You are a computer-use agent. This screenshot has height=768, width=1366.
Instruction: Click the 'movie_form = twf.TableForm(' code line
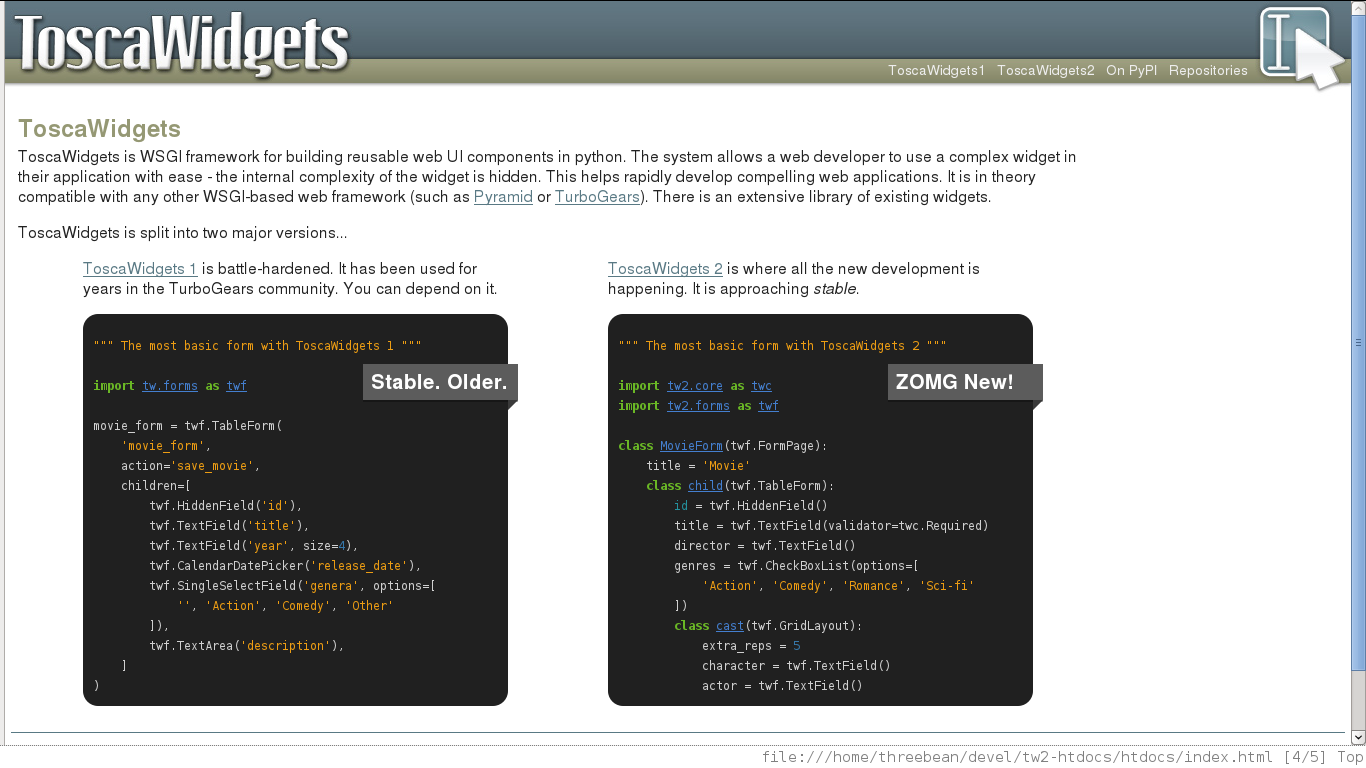pos(188,426)
